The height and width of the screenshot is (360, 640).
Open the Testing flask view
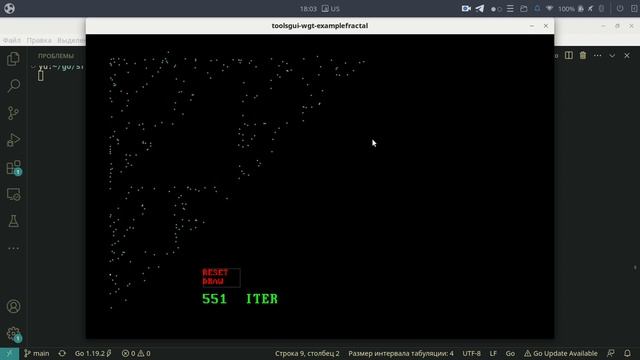point(13,221)
